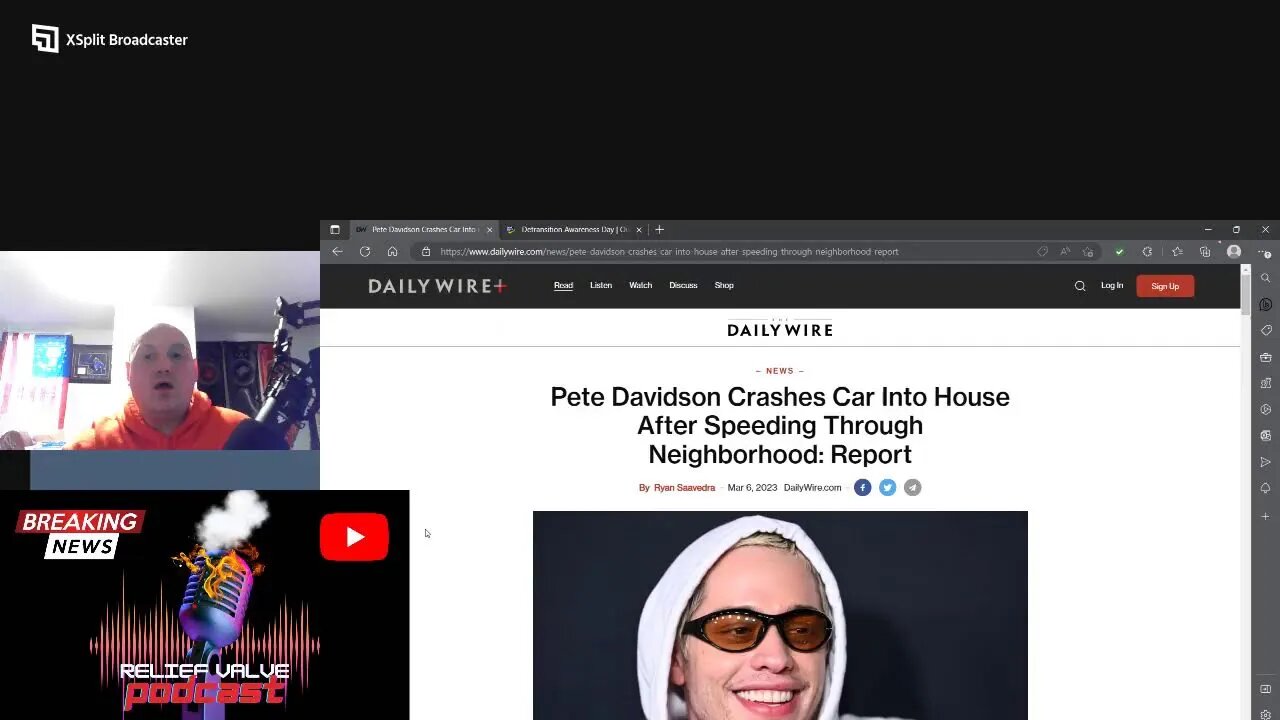
Task: Click the XSplit Broadcaster logo
Action: tap(109, 39)
